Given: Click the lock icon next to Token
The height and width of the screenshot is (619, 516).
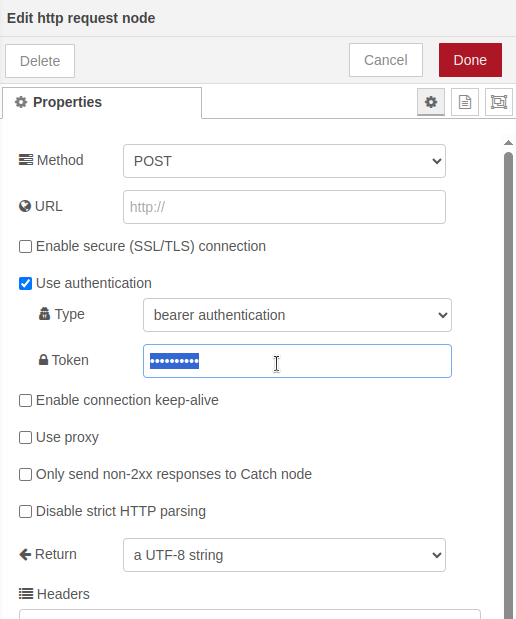Looking at the screenshot, I should click(43, 360).
